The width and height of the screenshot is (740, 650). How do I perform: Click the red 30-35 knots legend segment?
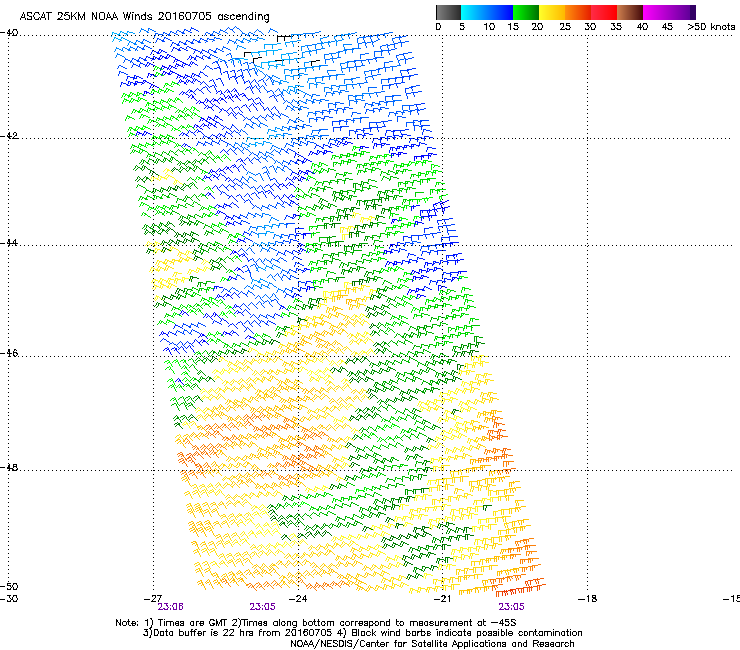tap(604, 12)
